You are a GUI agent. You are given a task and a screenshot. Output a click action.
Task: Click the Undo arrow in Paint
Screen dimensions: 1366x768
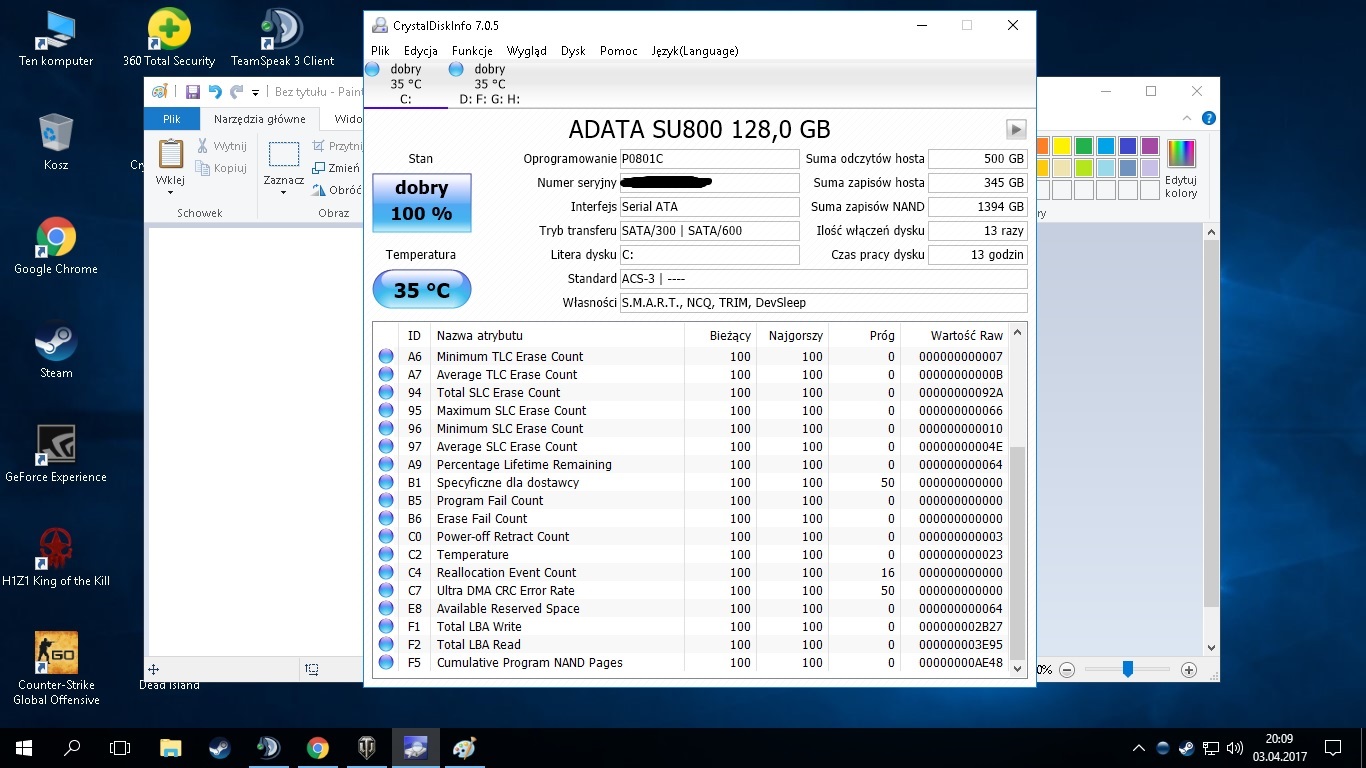(x=215, y=92)
